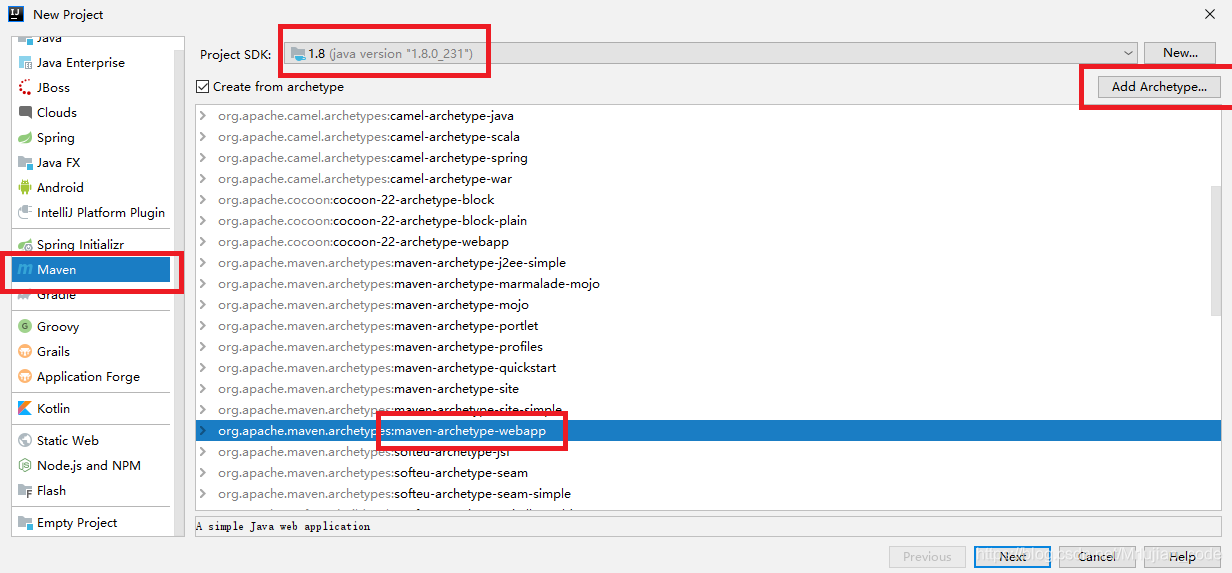Select the Node.js and NPM icon

[25, 466]
